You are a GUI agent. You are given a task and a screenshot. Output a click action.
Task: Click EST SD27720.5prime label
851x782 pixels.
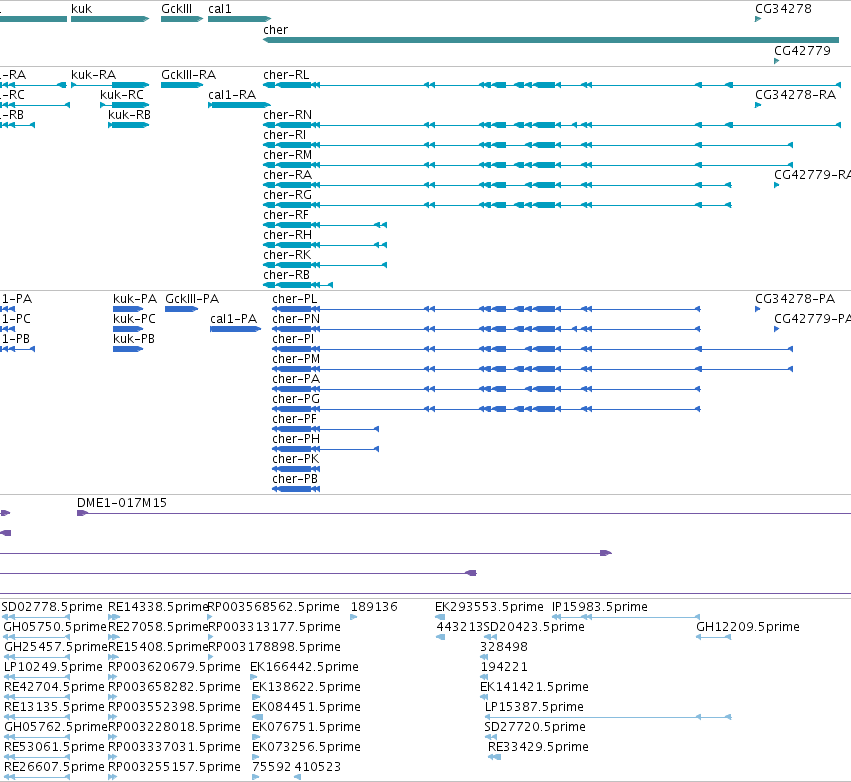[535, 727]
